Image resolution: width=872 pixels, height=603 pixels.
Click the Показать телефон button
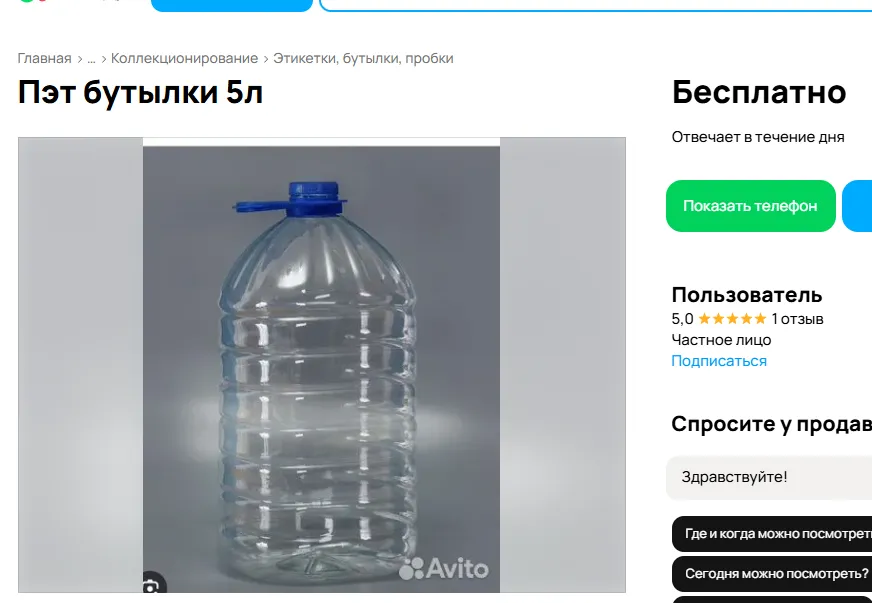click(751, 206)
